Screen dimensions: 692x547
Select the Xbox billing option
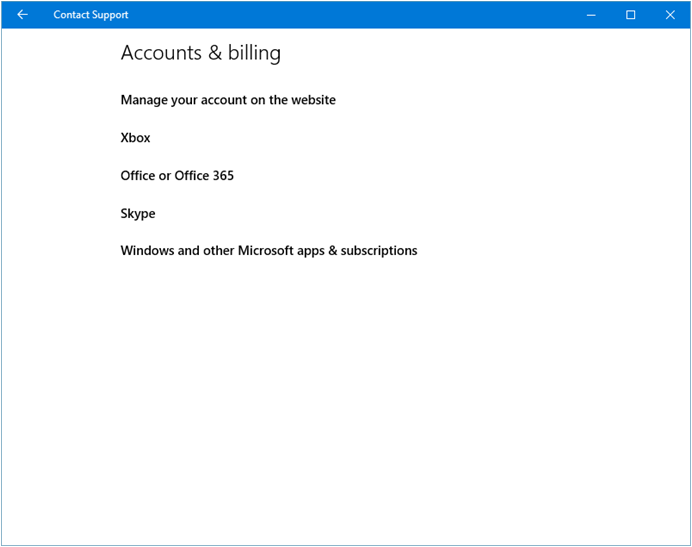135,138
